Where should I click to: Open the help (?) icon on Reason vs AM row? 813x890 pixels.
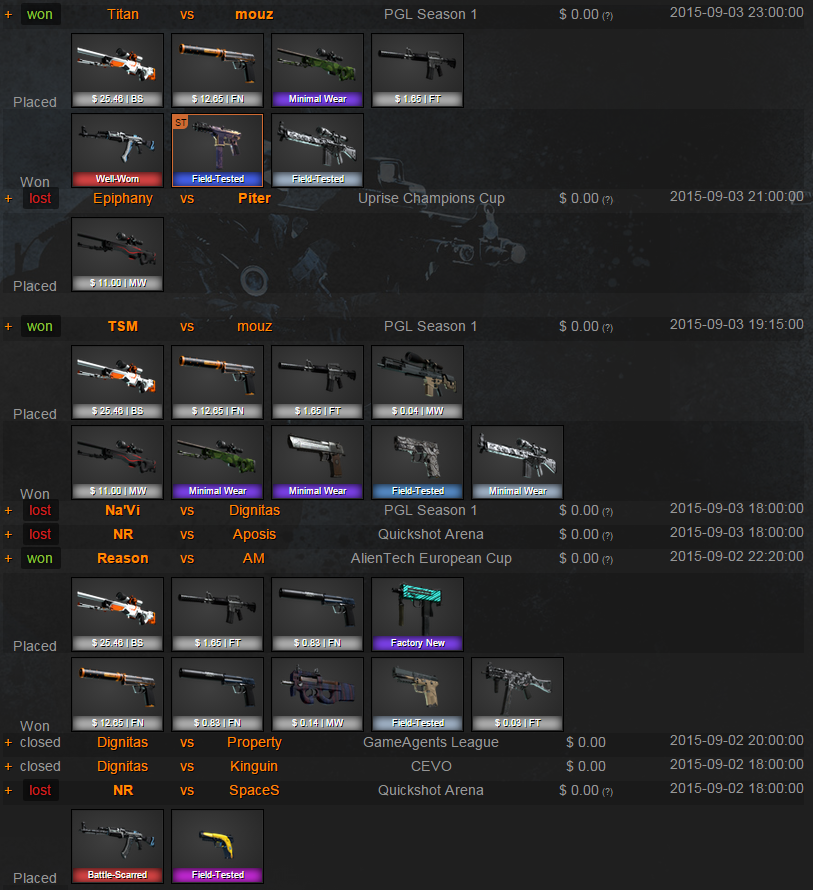pyautogui.click(x=607, y=560)
